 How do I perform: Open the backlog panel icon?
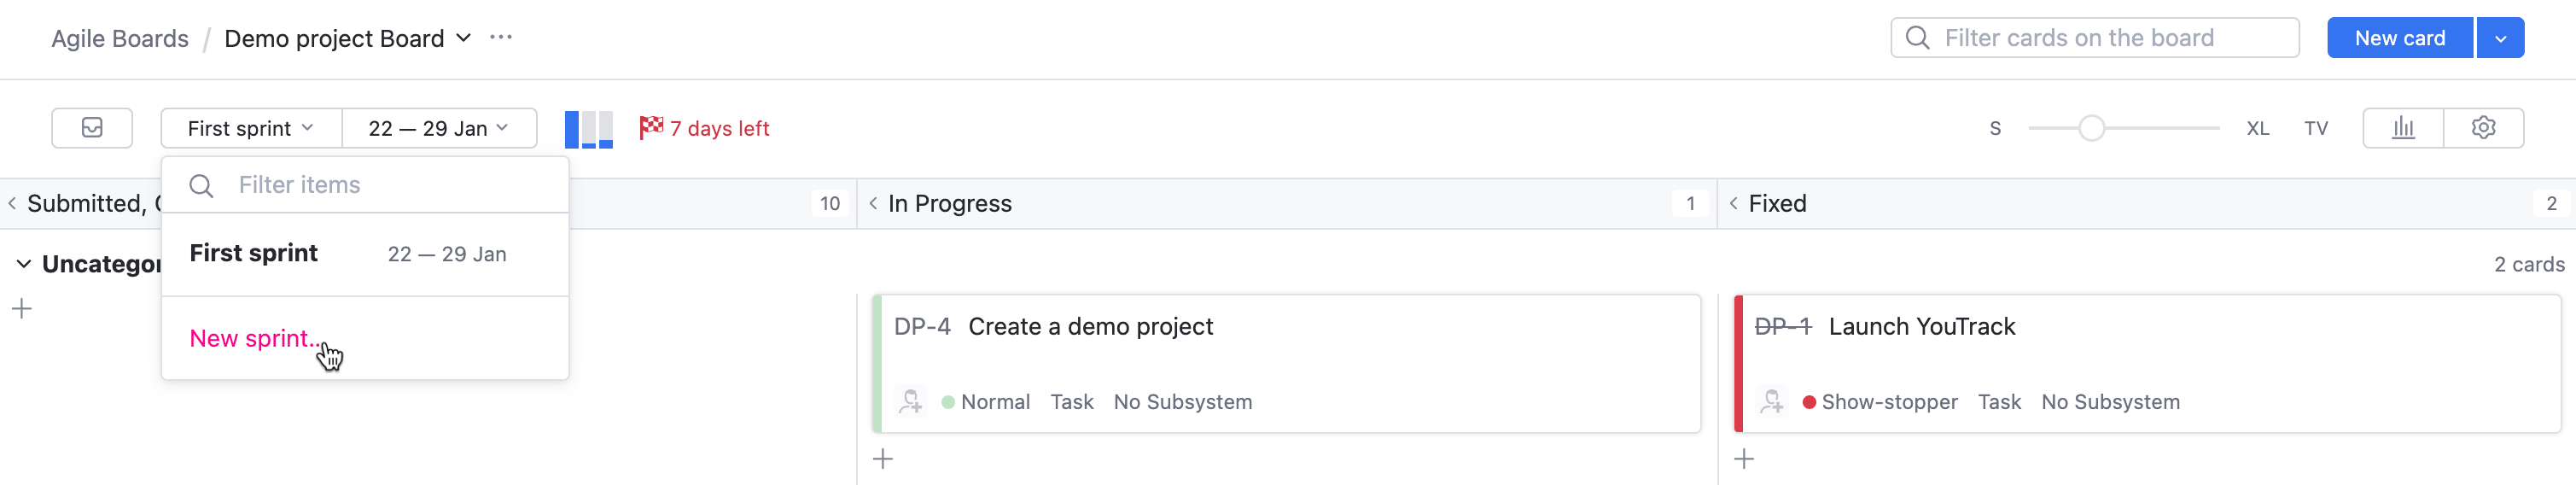point(92,128)
